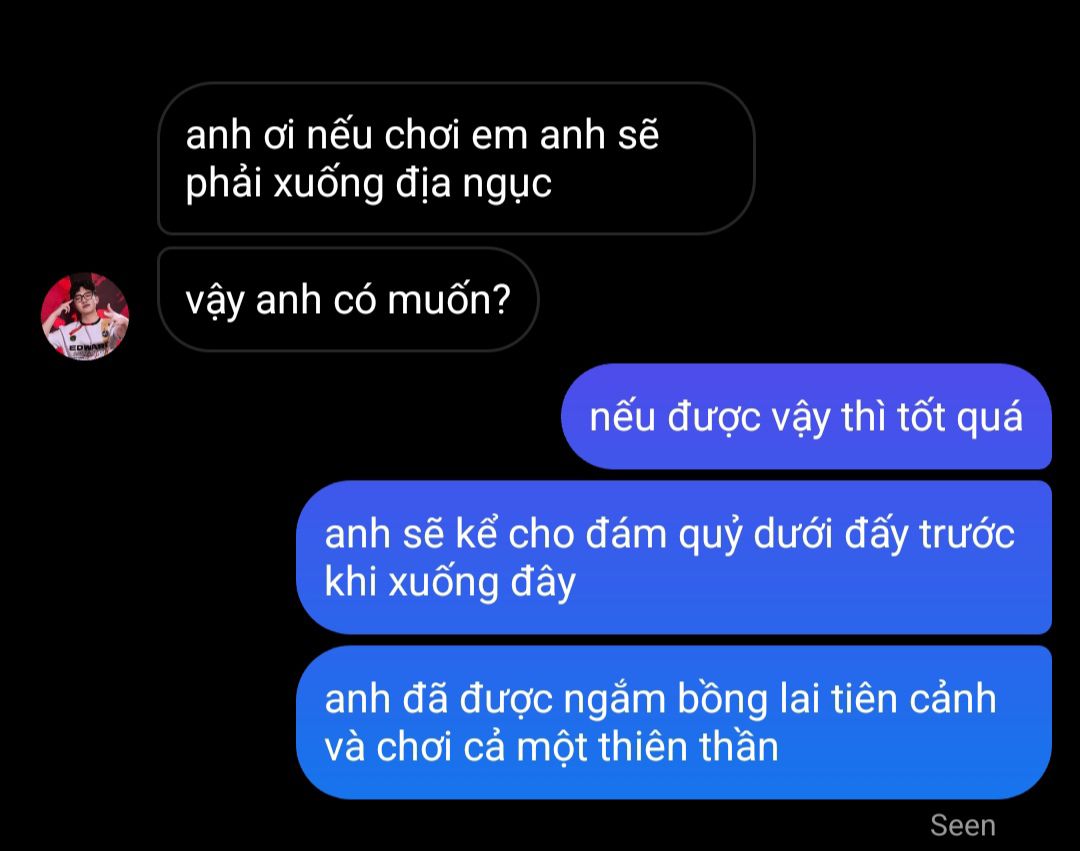Click the 'Seen' status label
The image size is (1080, 851).
pyautogui.click(x=962, y=826)
